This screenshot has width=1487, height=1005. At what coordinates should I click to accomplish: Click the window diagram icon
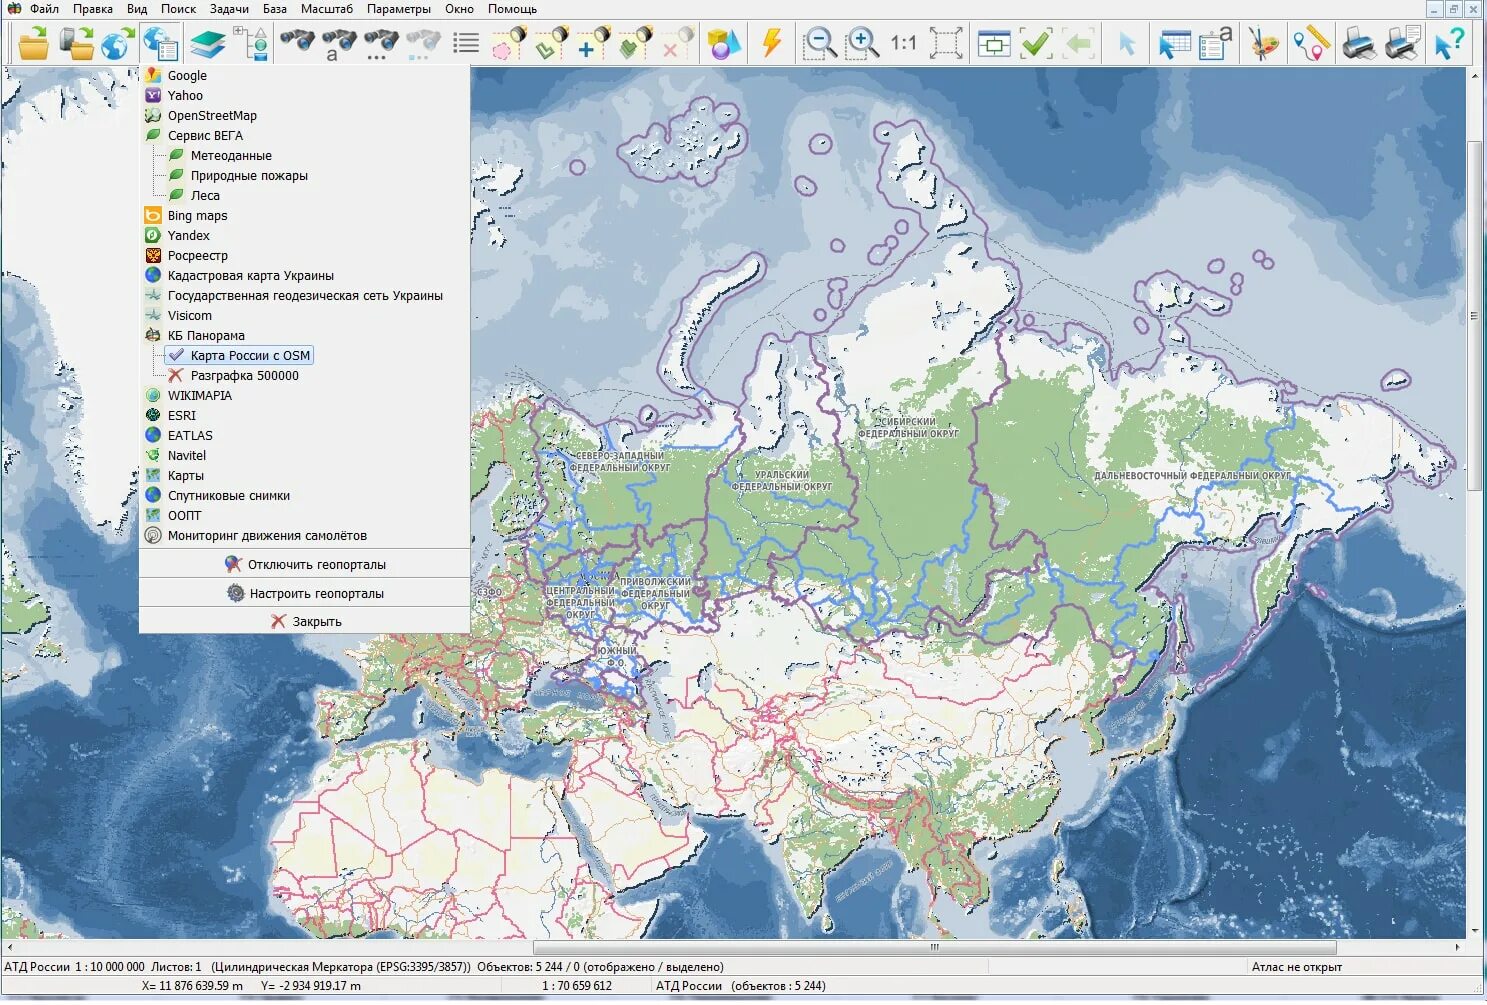[993, 43]
